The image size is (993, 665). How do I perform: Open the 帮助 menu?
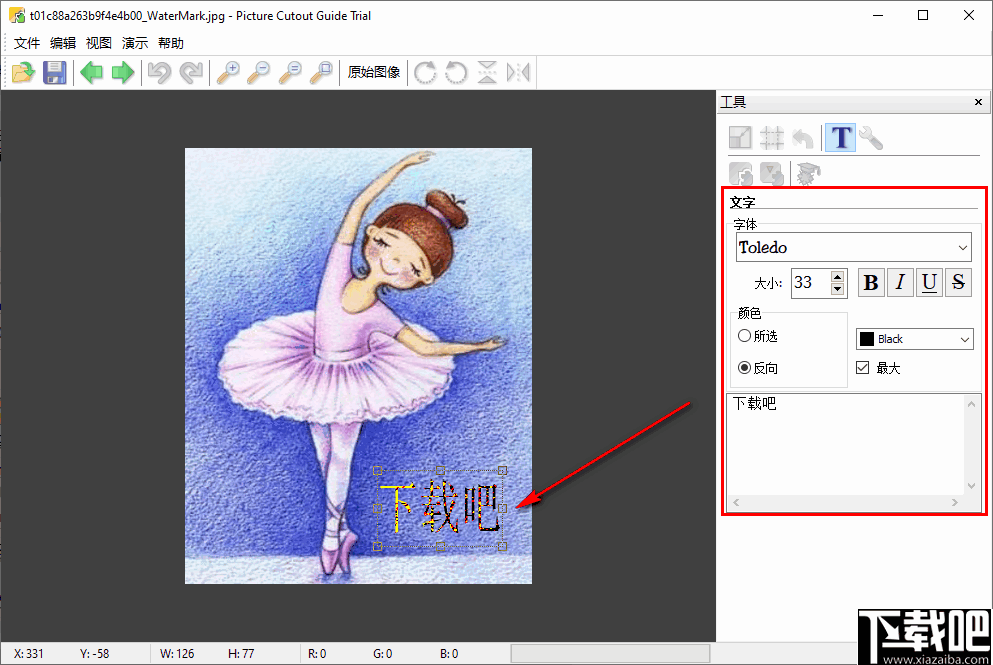click(x=171, y=43)
